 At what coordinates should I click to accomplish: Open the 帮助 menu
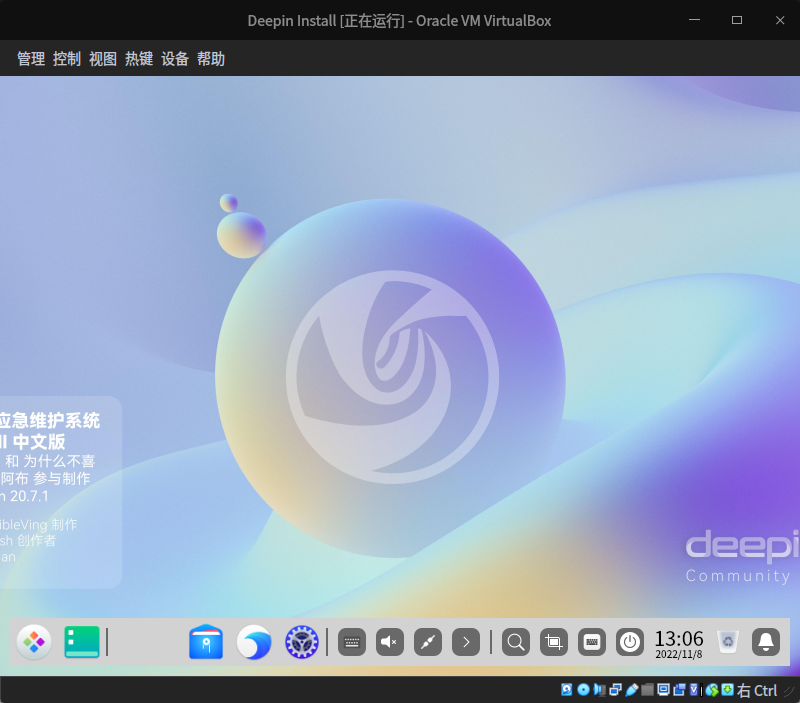[x=211, y=59]
